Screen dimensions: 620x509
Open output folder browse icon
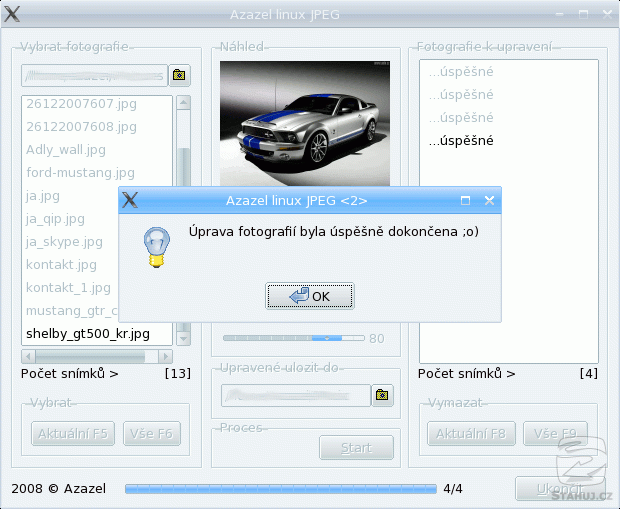click(x=381, y=396)
